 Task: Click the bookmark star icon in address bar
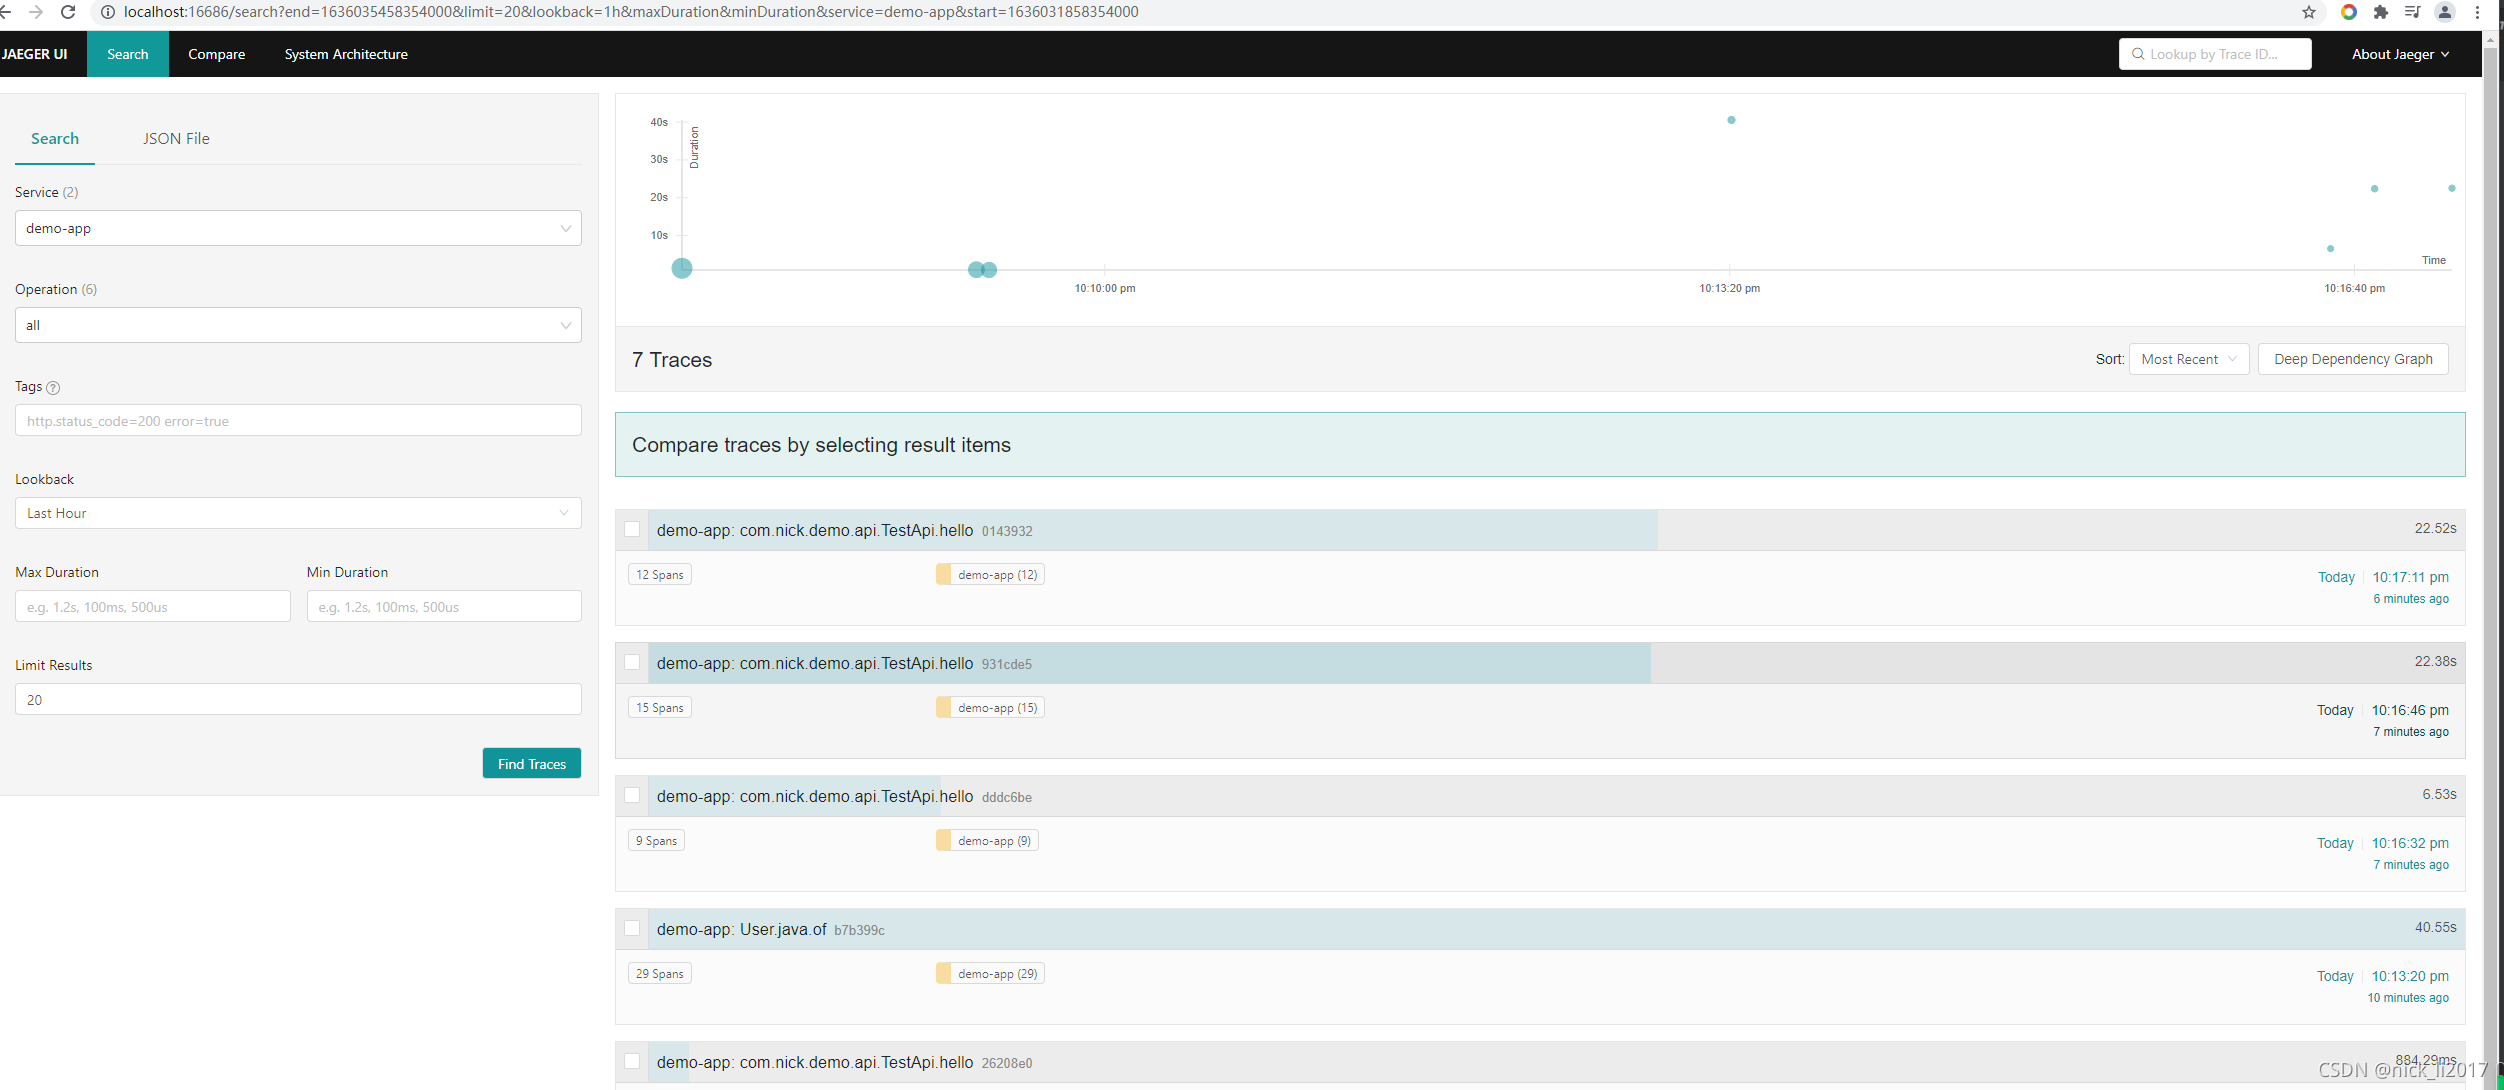[2309, 12]
